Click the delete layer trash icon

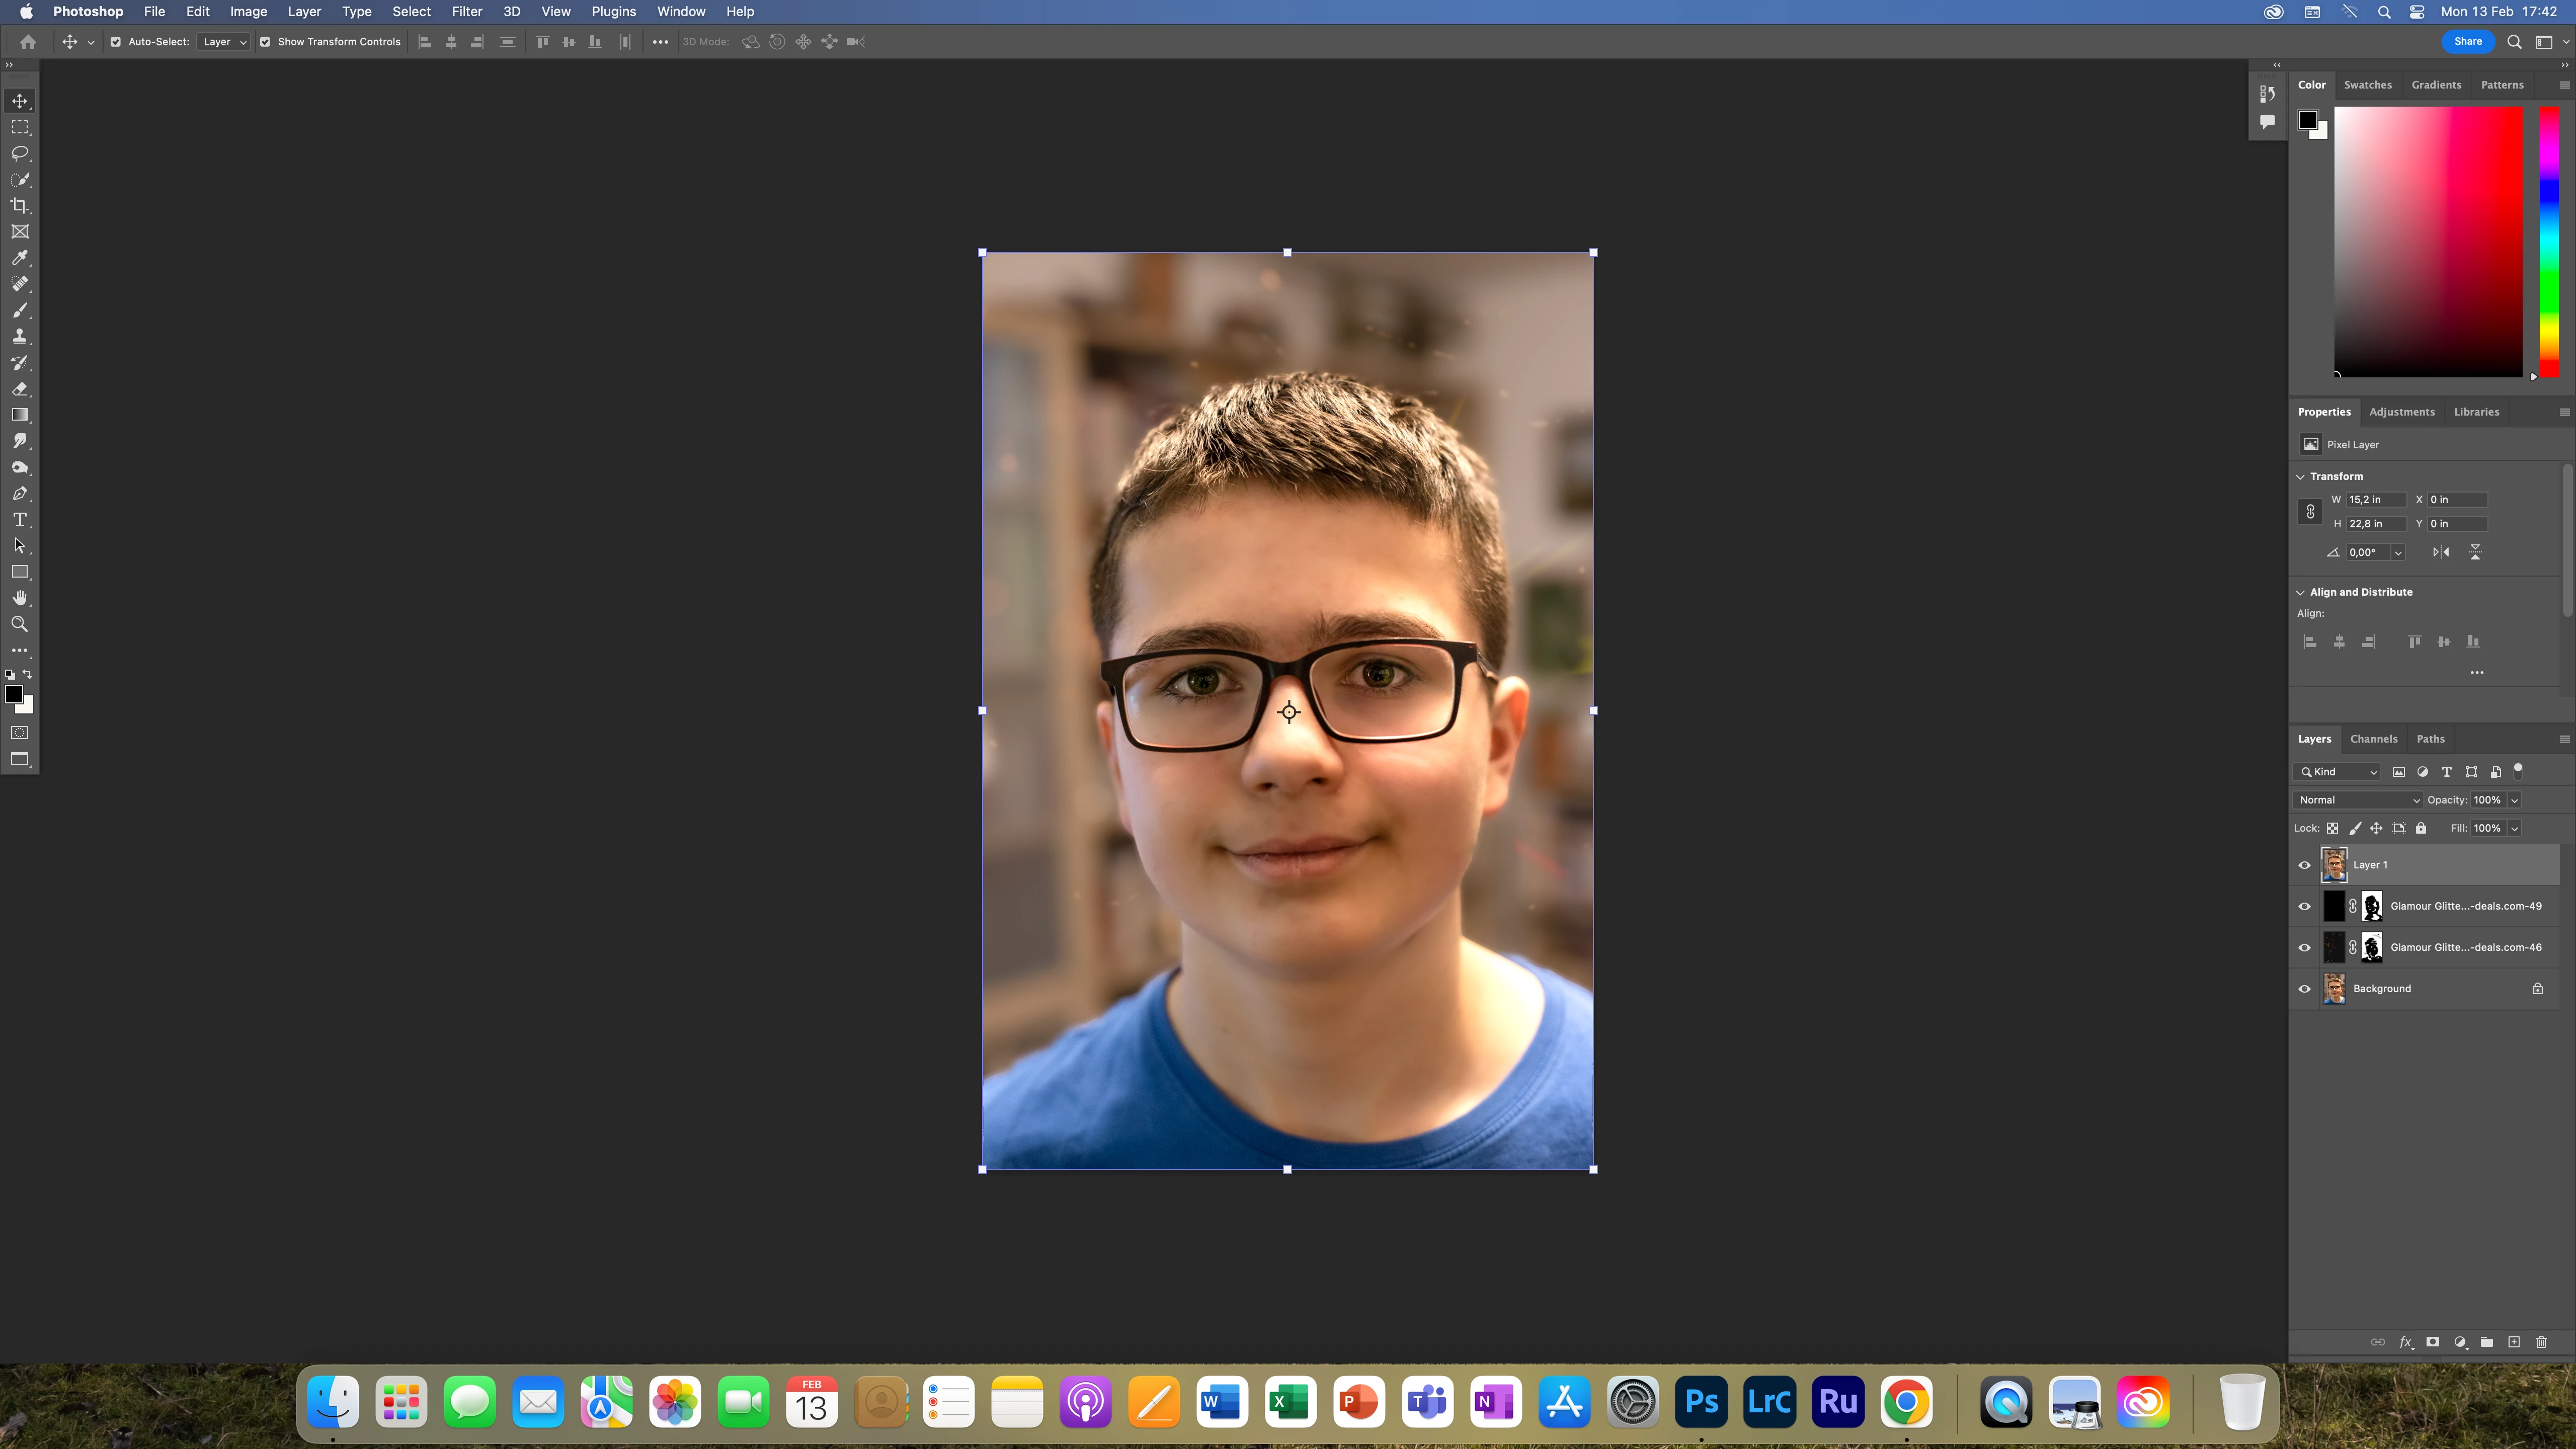(2541, 1342)
